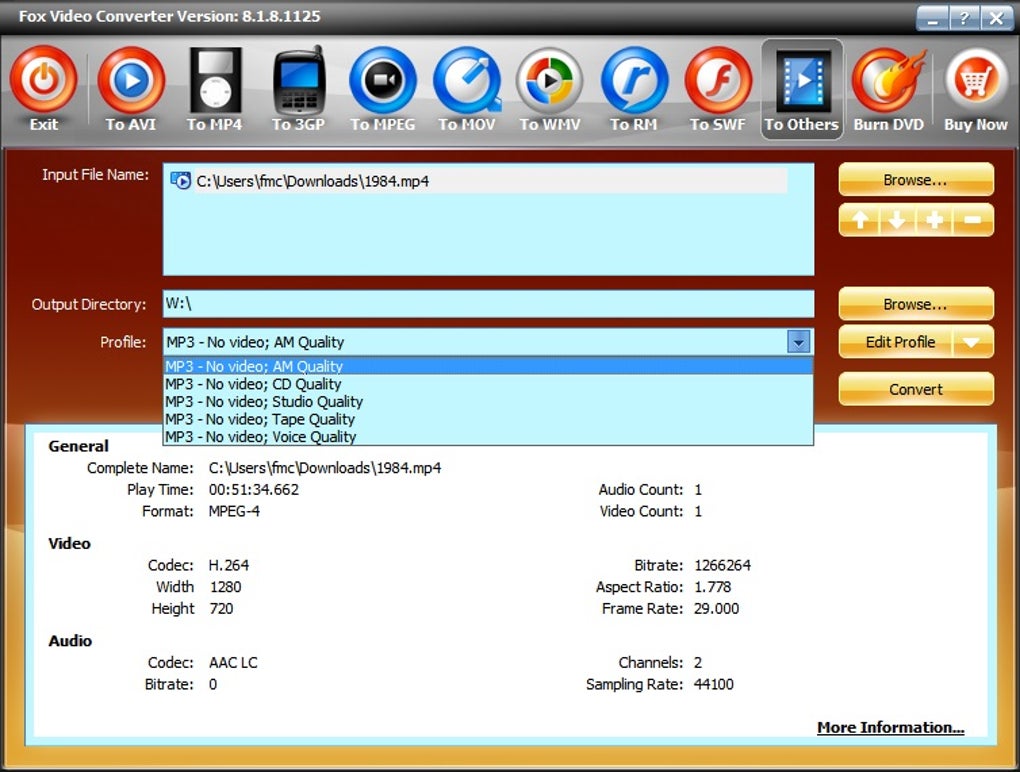Select the To 3GP phone icon
1020x772 pixels.
(x=299, y=80)
